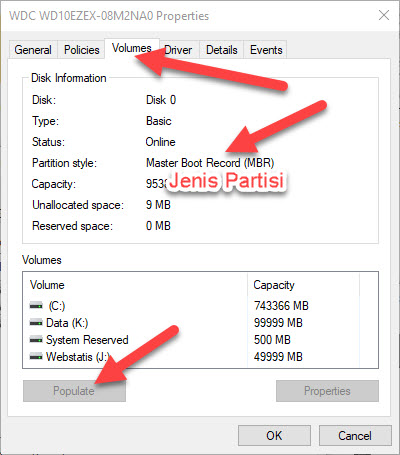Go to the Details tab
400x455 pixels.
coord(222,50)
